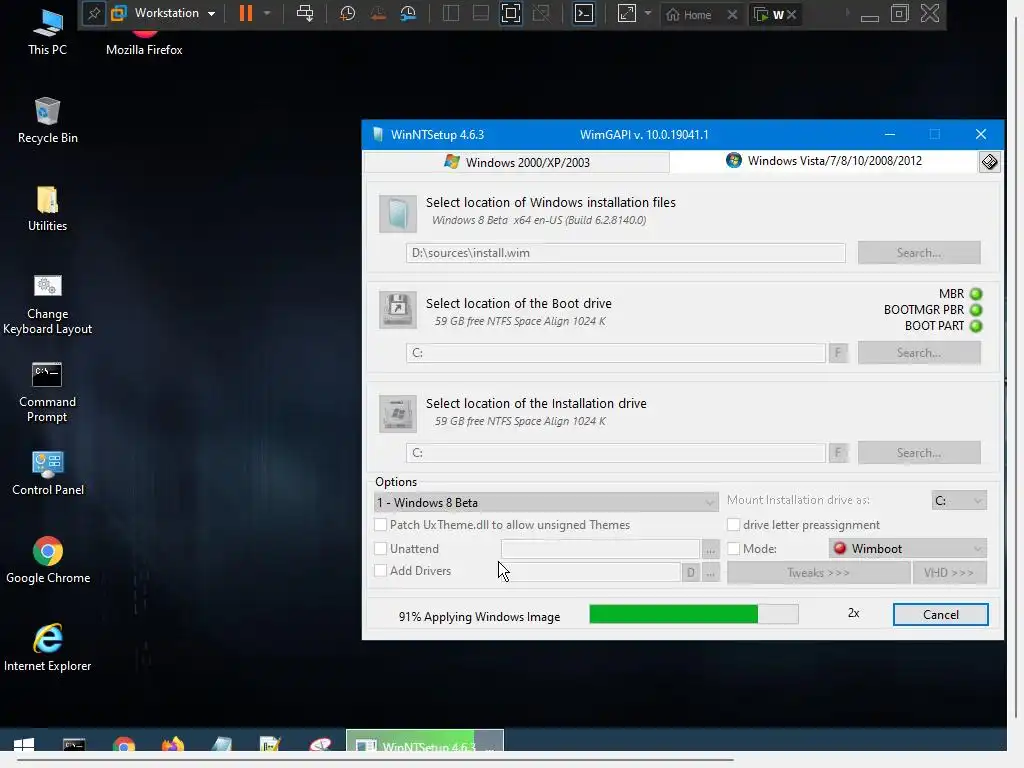Switch to the Home tab in VMware
The height and width of the screenshot is (768, 1024).
(689, 14)
